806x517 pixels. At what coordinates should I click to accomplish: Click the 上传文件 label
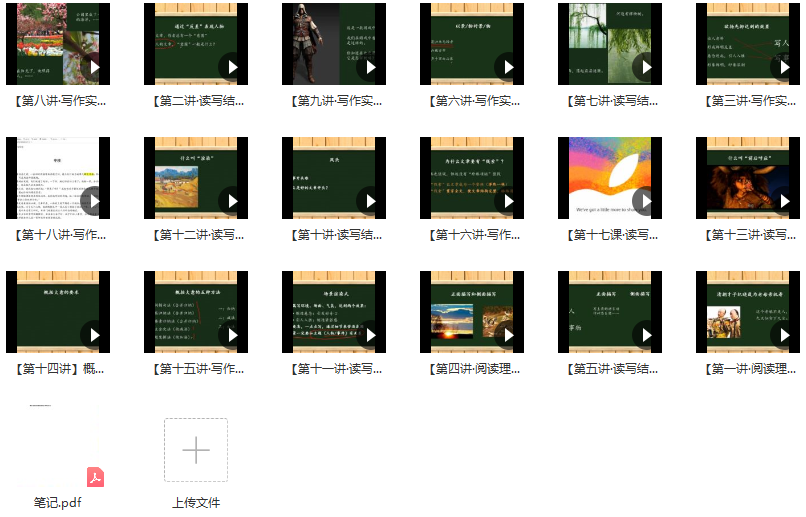(x=196, y=503)
